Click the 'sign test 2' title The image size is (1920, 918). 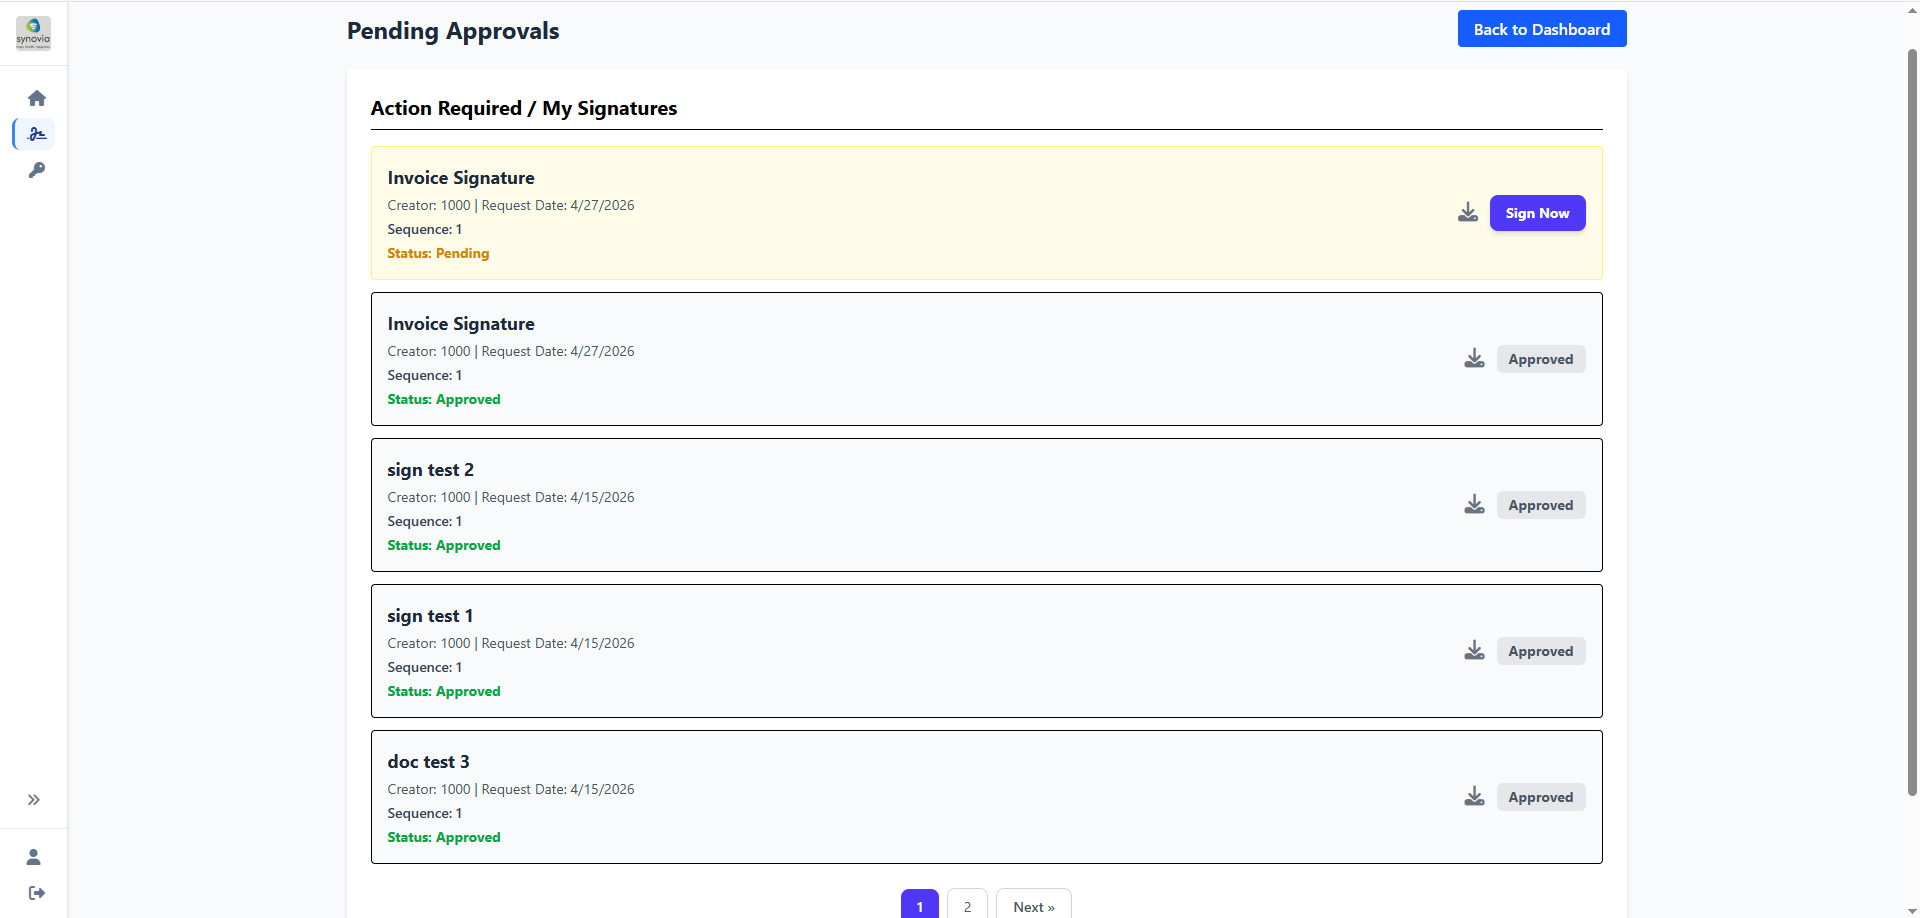click(431, 470)
